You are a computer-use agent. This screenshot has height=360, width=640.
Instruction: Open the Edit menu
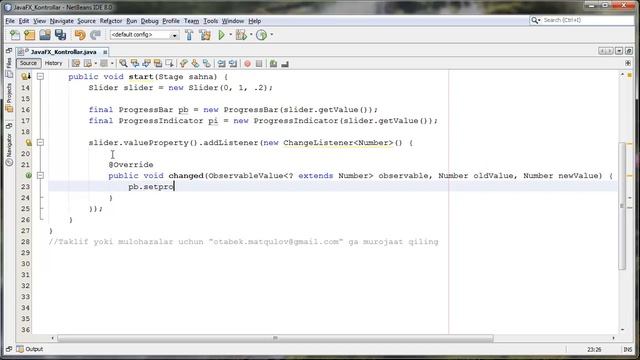pos(24,21)
